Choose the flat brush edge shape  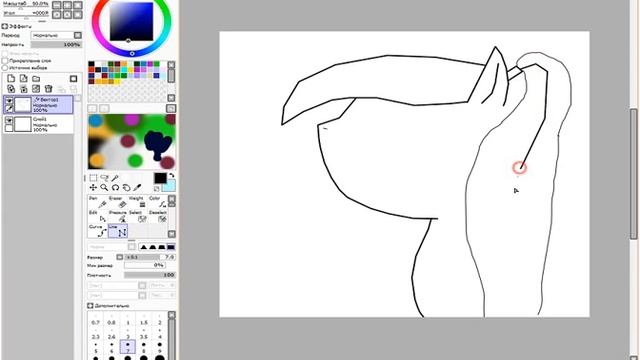pyautogui.click(x=171, y=247)
